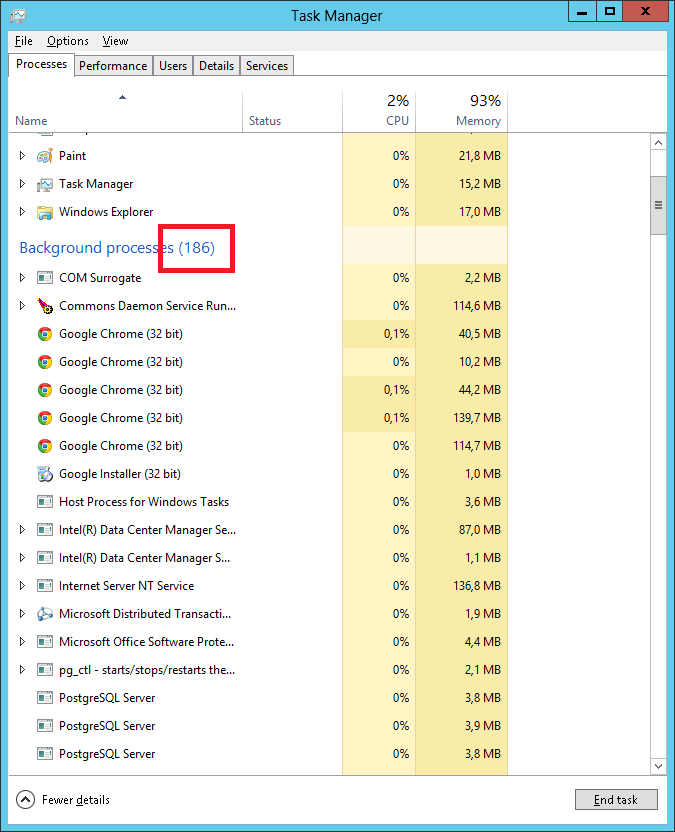This screenshot has height=832, width=675.
Task: Switch to the Performance tab
Action: pos(113,66)
